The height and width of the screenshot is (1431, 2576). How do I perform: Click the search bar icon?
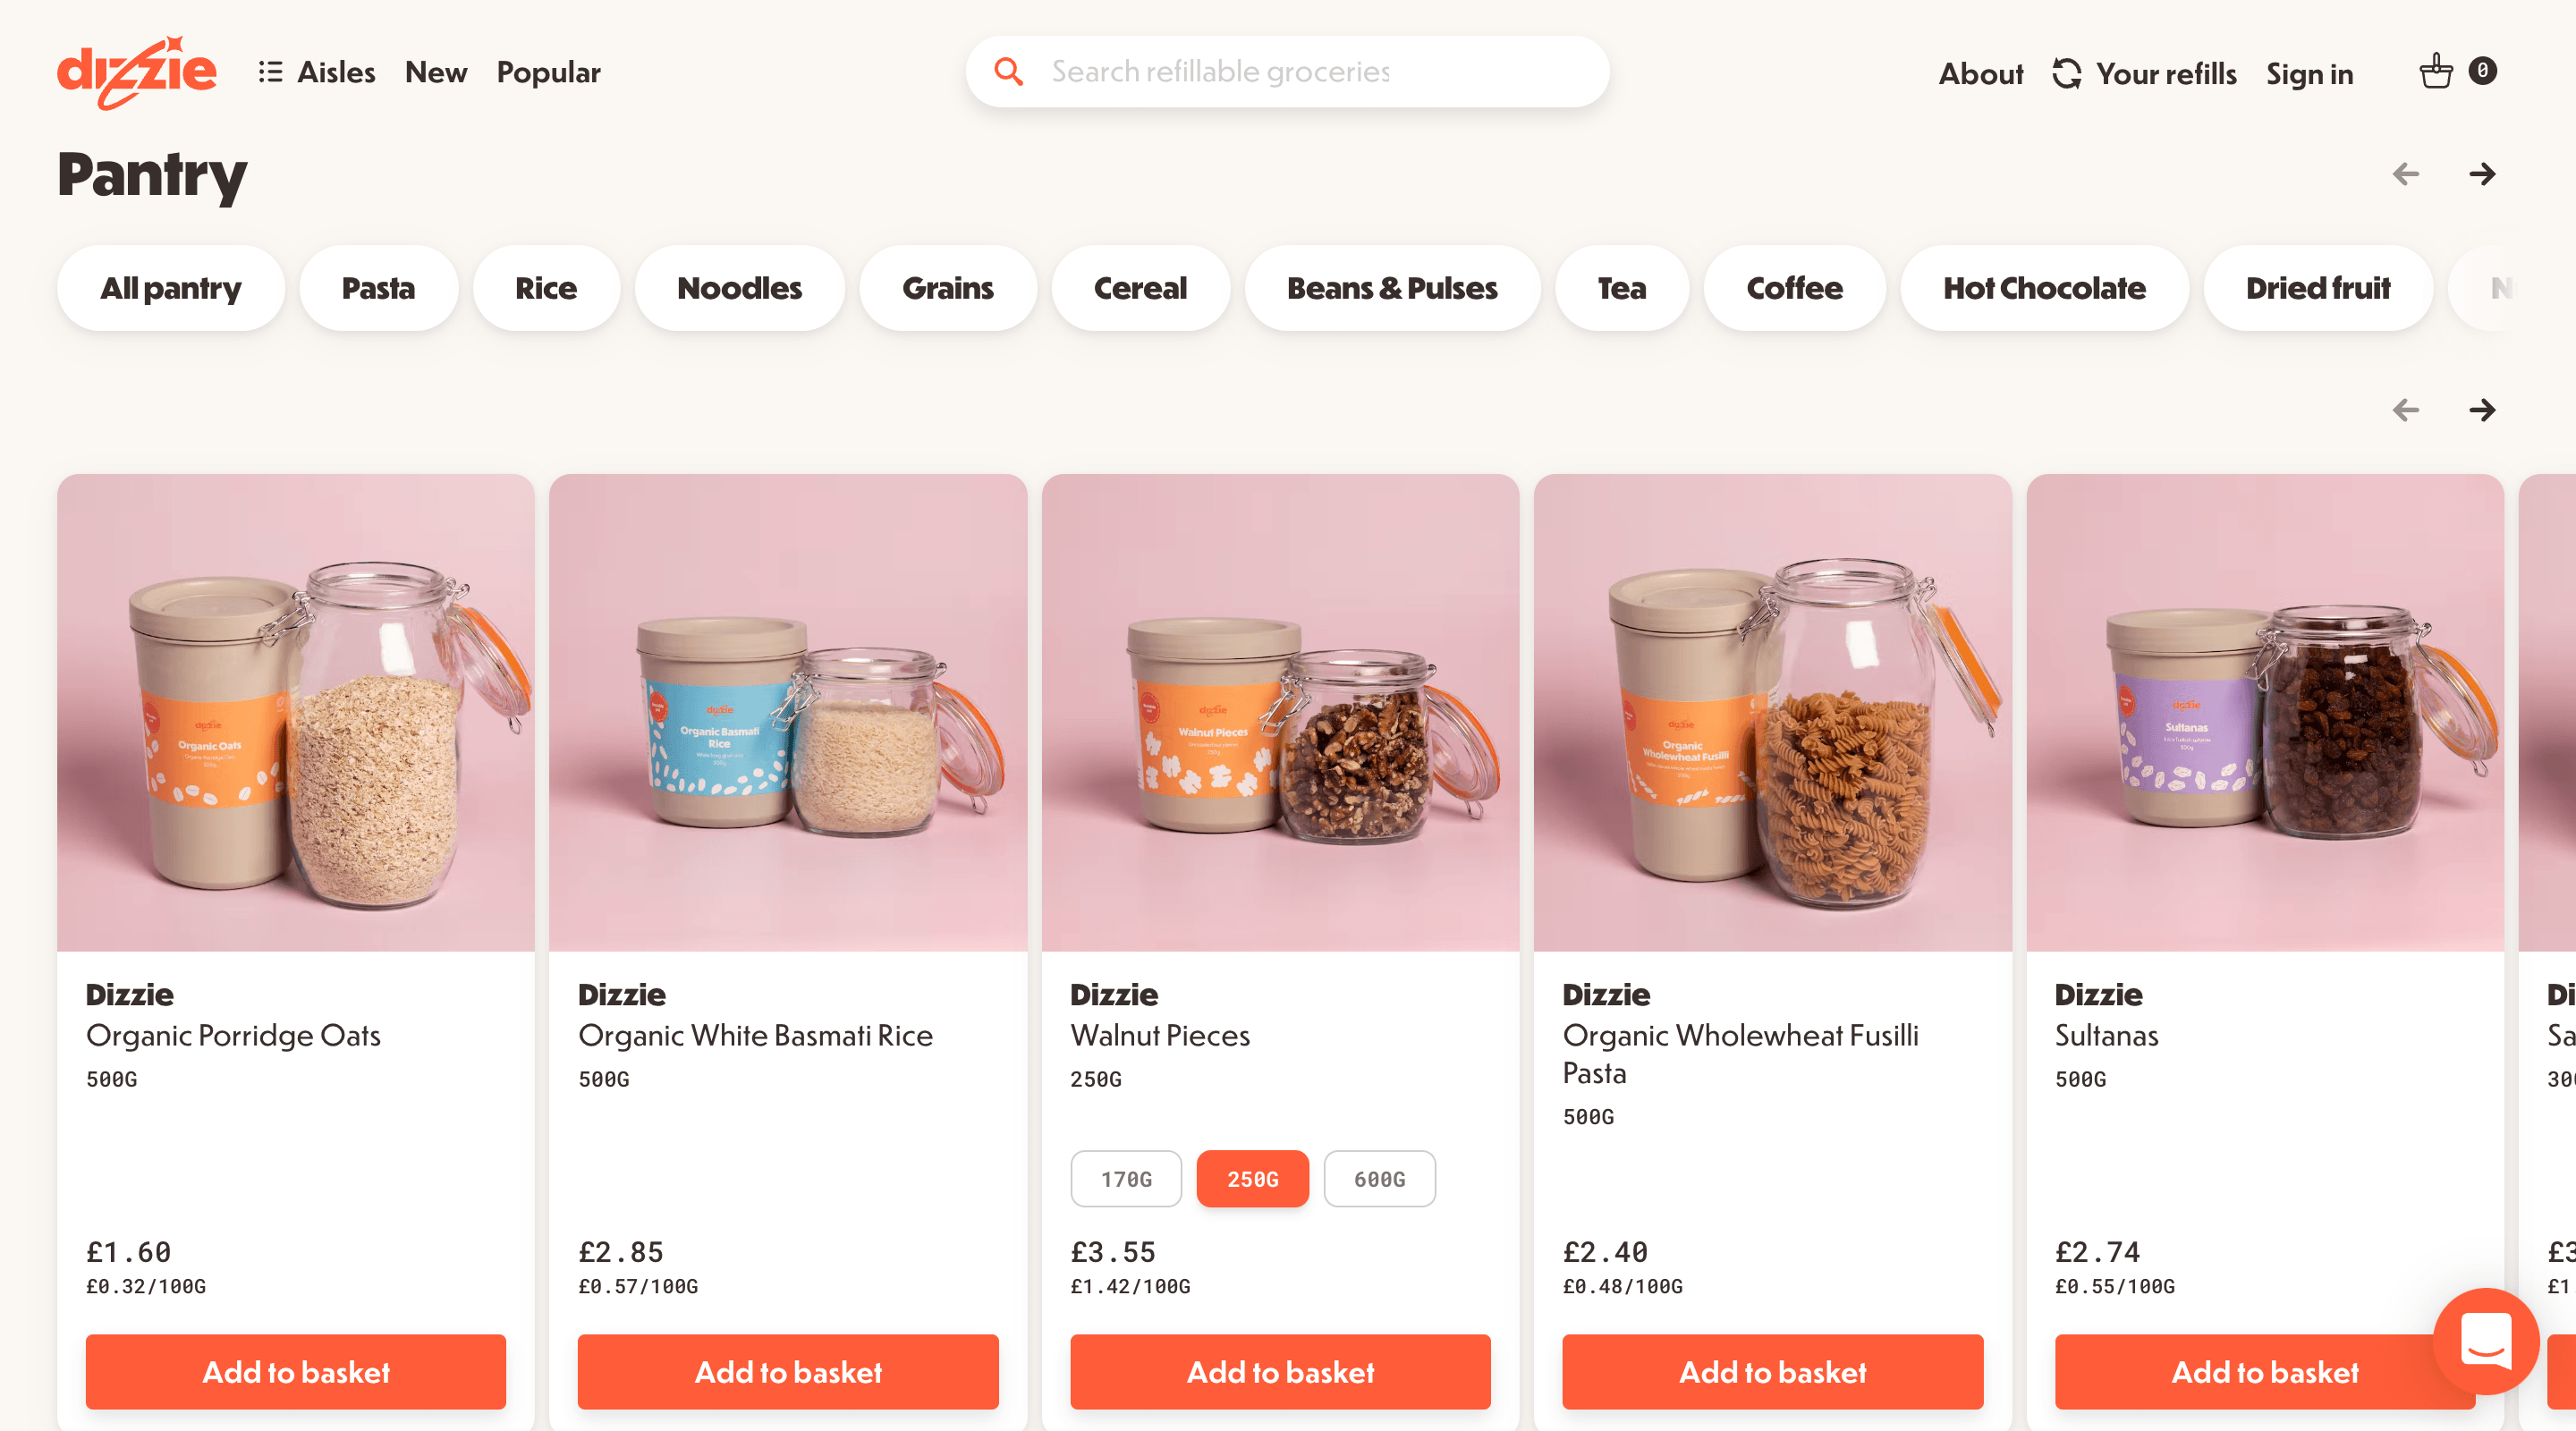1008,71
